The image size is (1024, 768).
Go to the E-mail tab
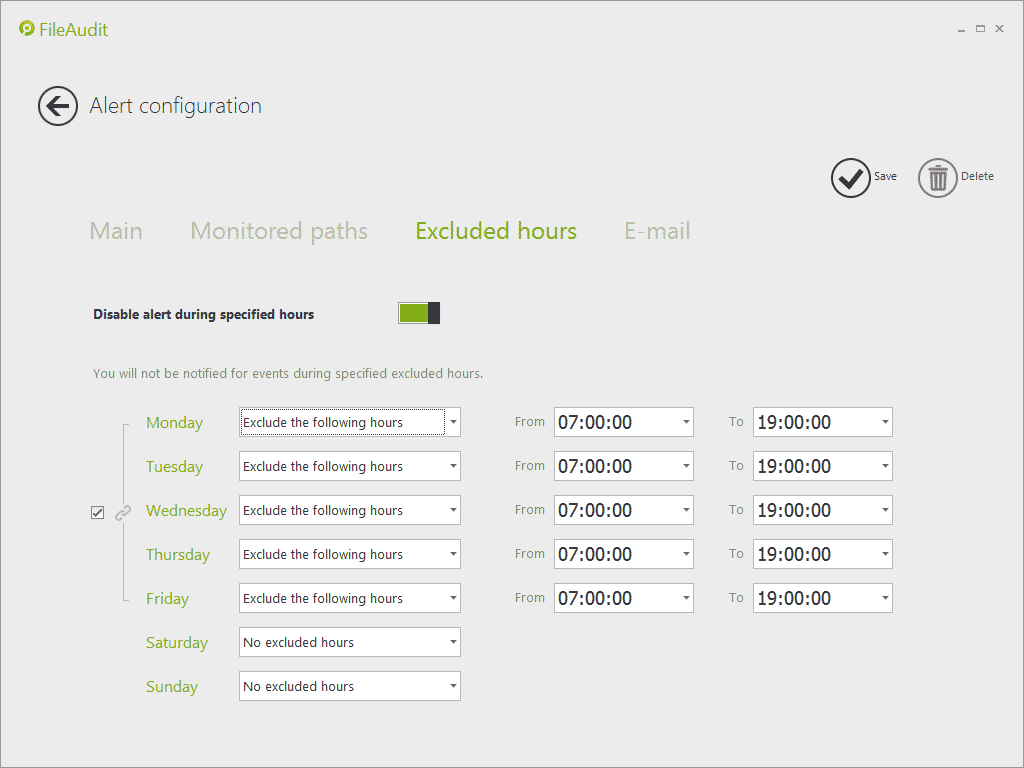click(x=657, y=231)
